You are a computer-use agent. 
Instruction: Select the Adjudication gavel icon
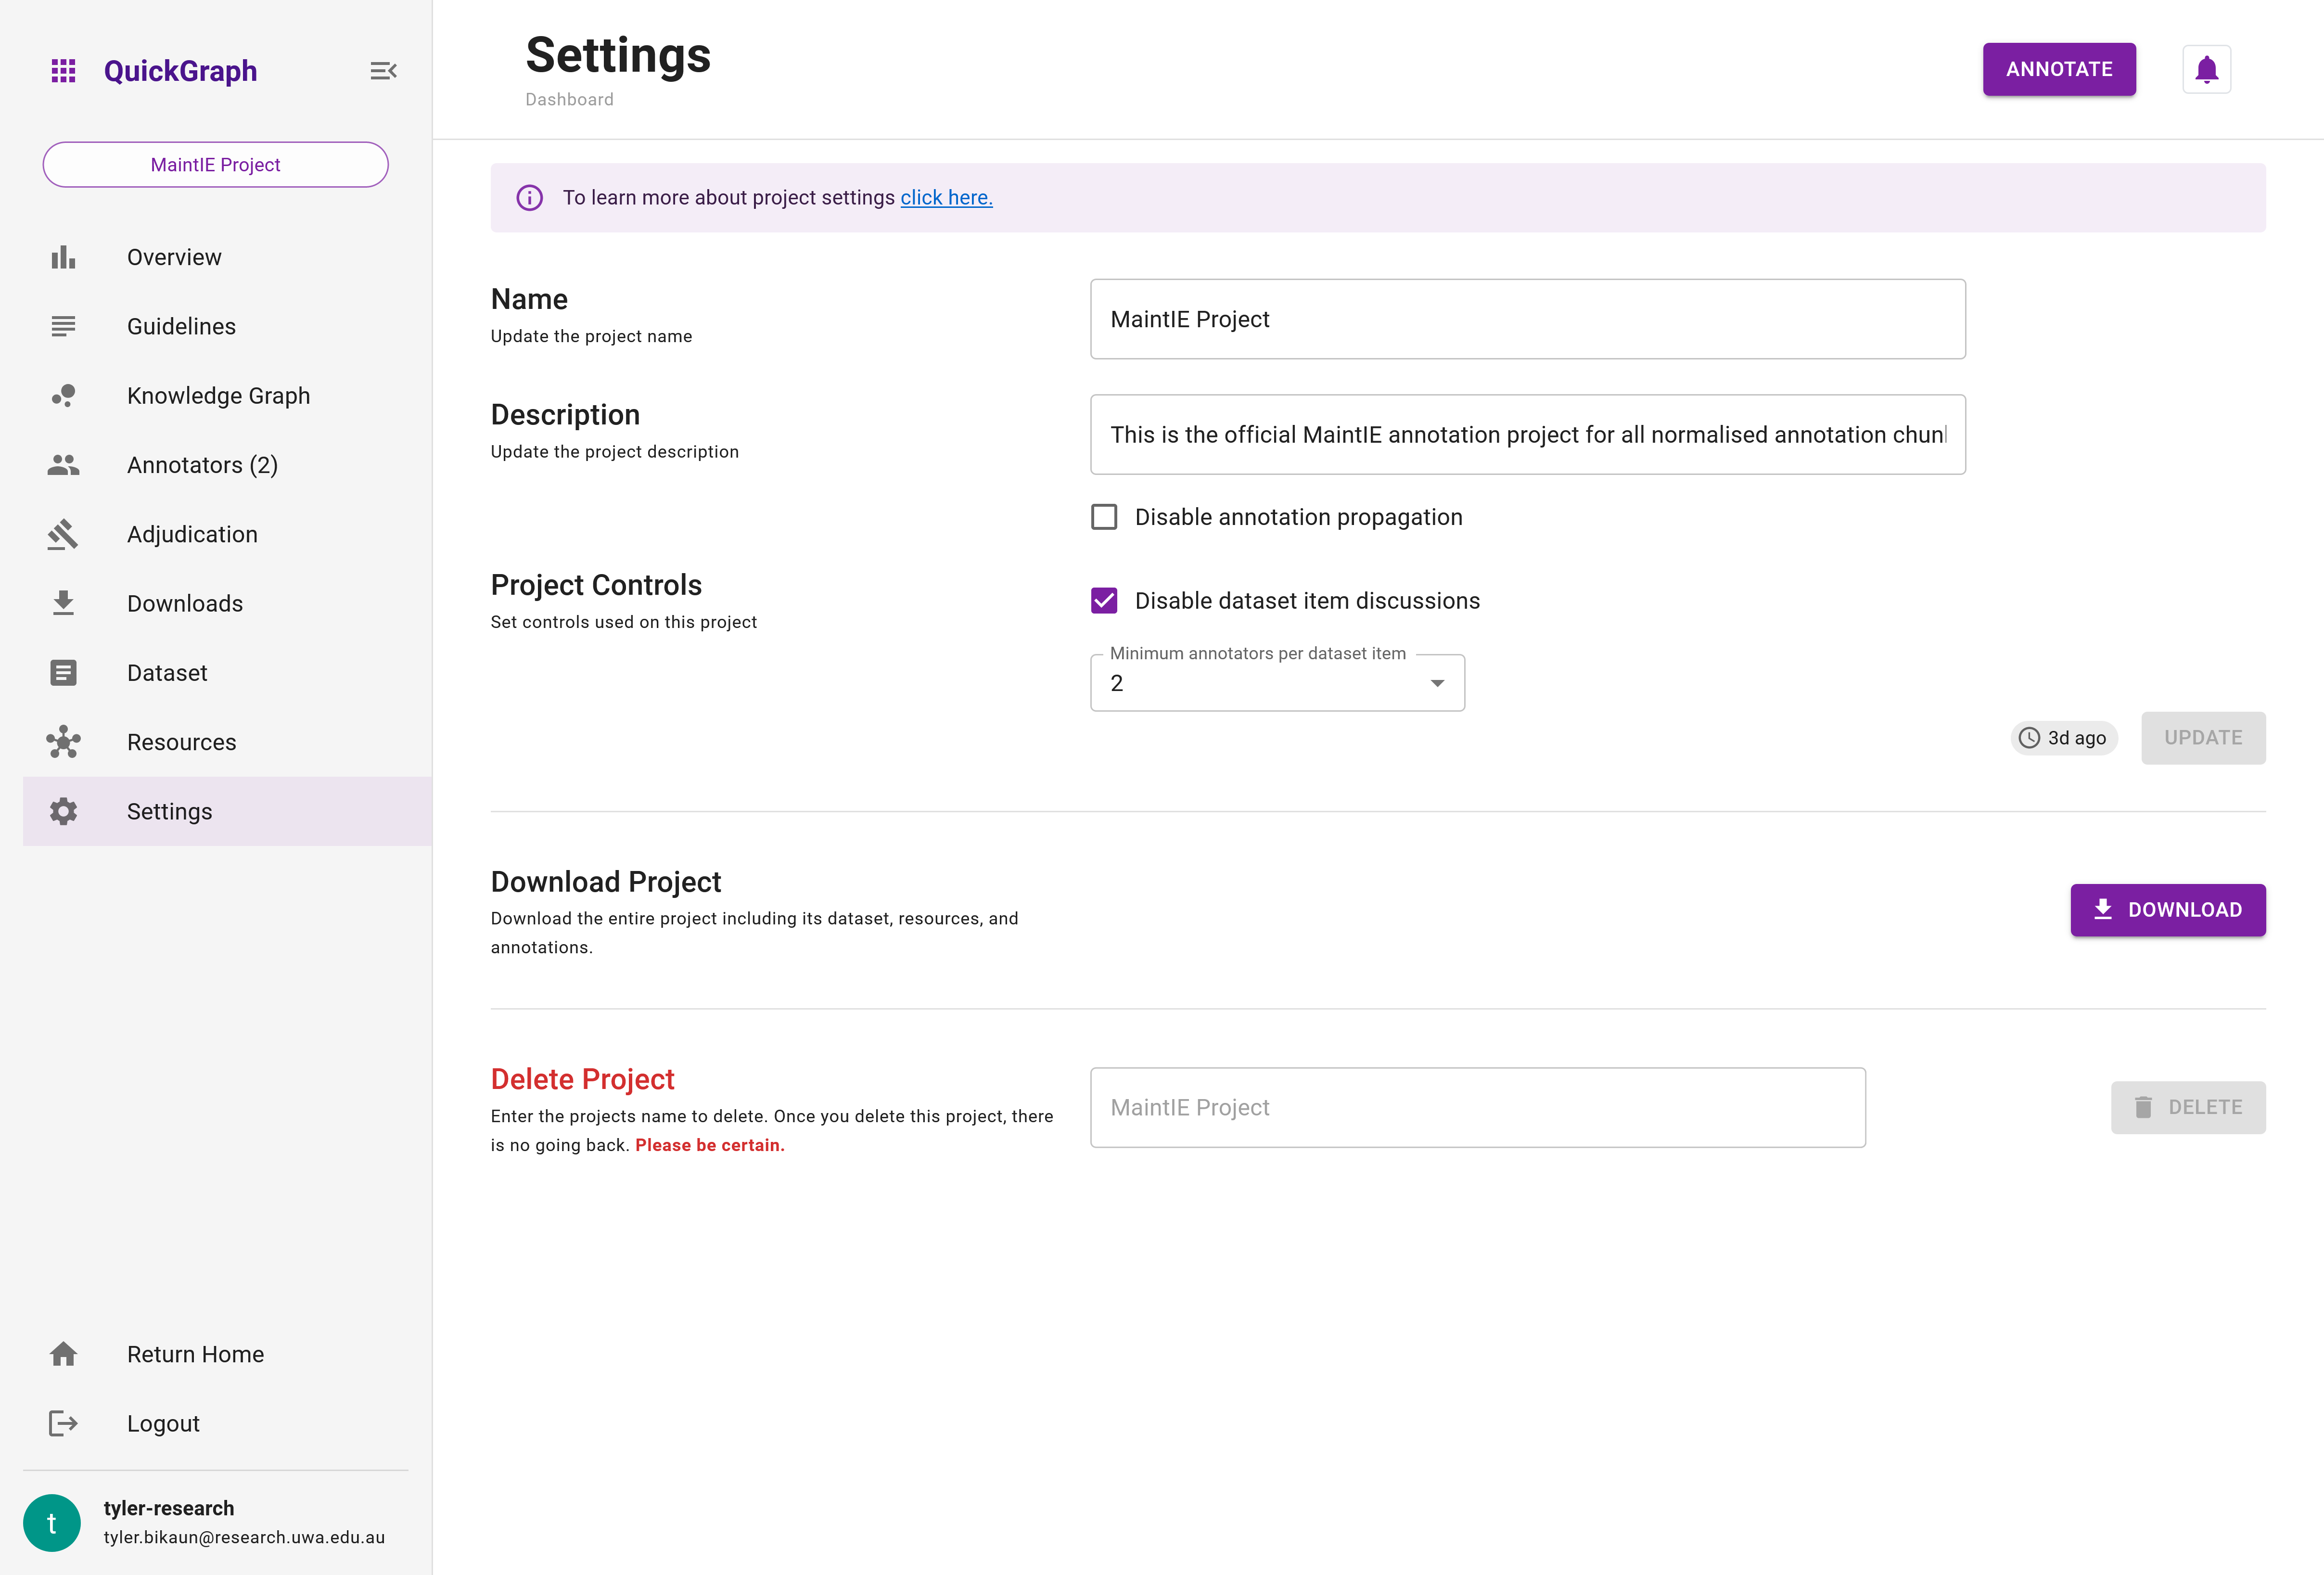pos(63,534)
